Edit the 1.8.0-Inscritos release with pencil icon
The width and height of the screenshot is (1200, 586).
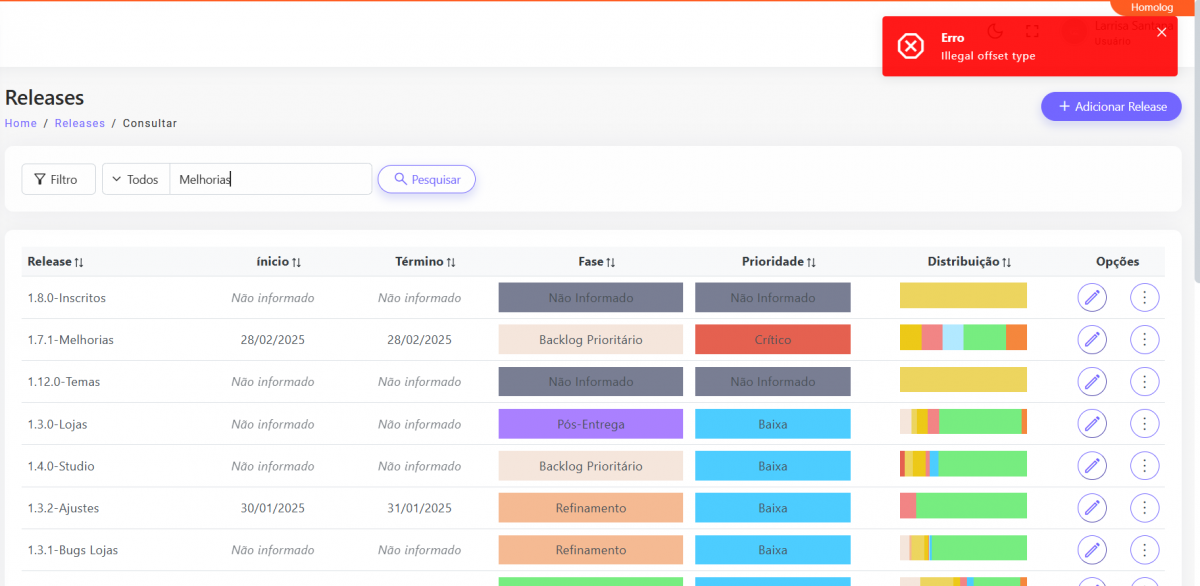coord(1092,298)
